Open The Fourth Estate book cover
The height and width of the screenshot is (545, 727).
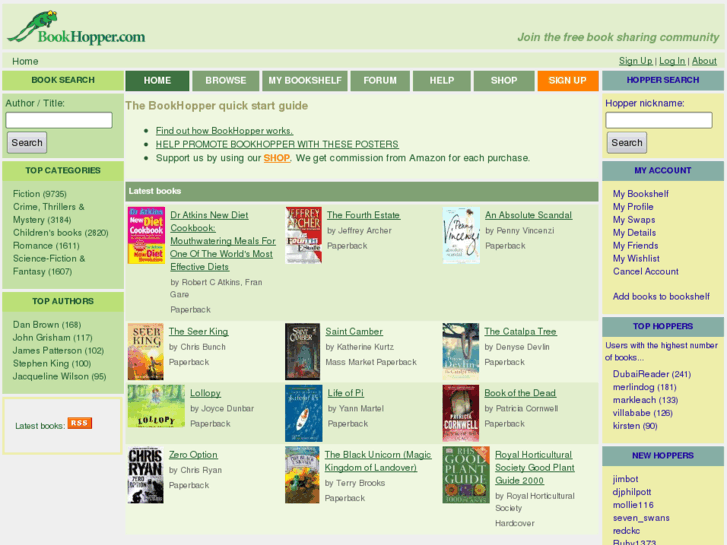(304, 236)
